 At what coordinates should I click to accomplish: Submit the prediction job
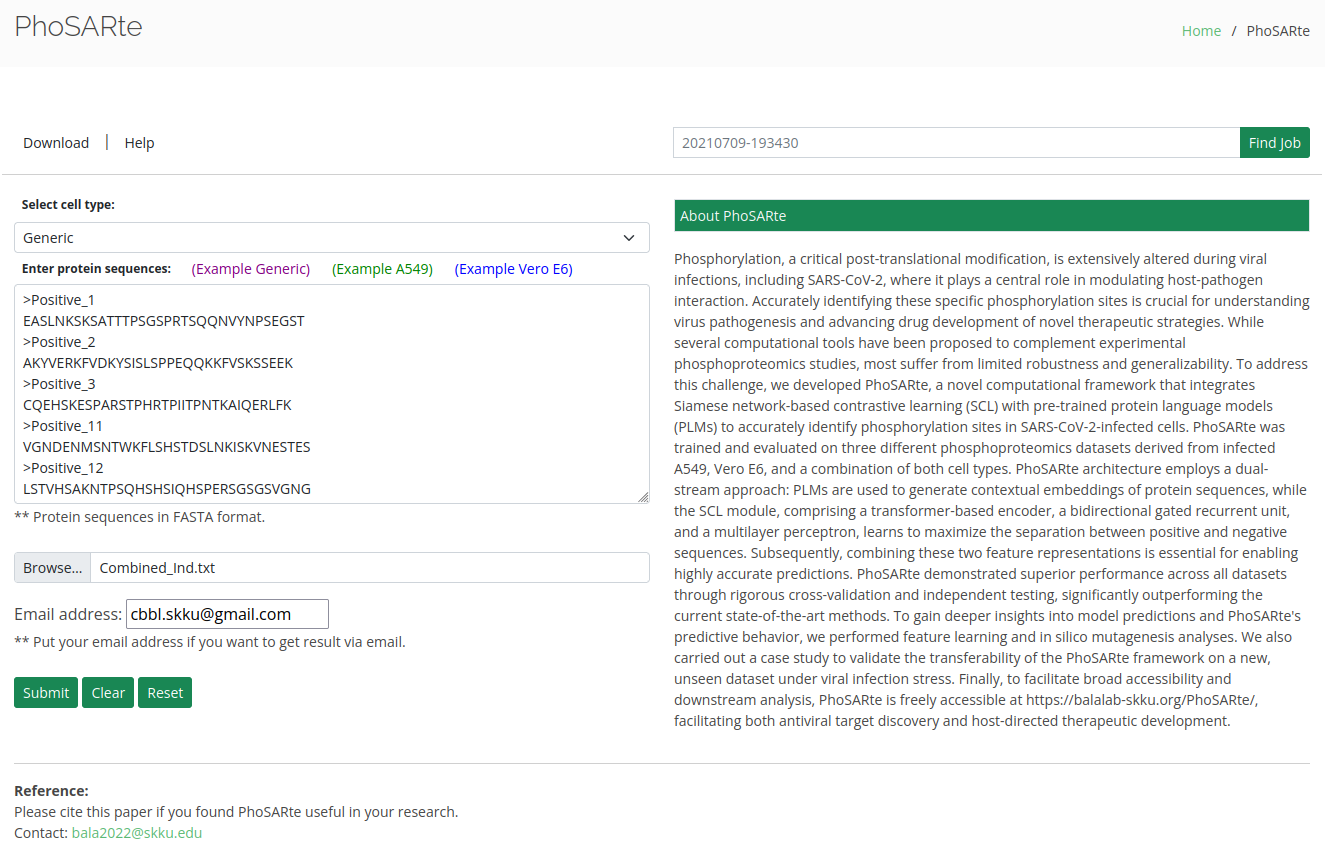coord(46,693)
